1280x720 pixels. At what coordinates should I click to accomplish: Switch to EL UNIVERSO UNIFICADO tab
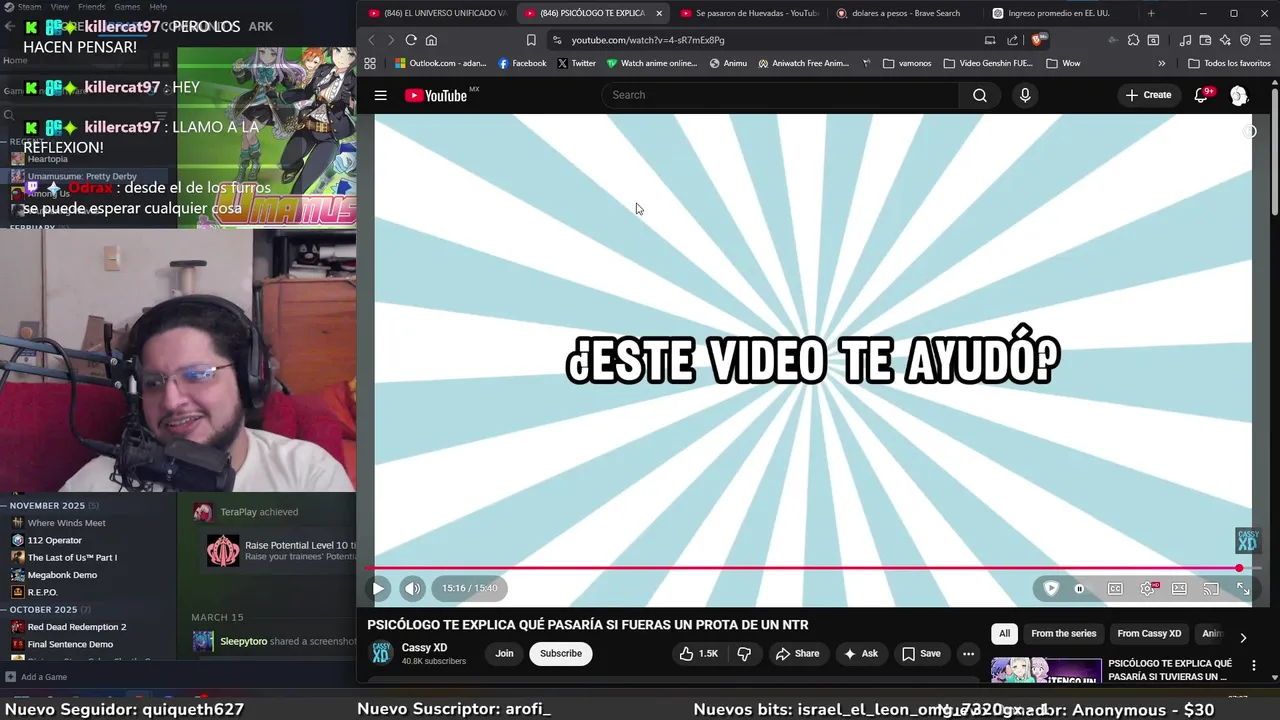coord(437,13)
